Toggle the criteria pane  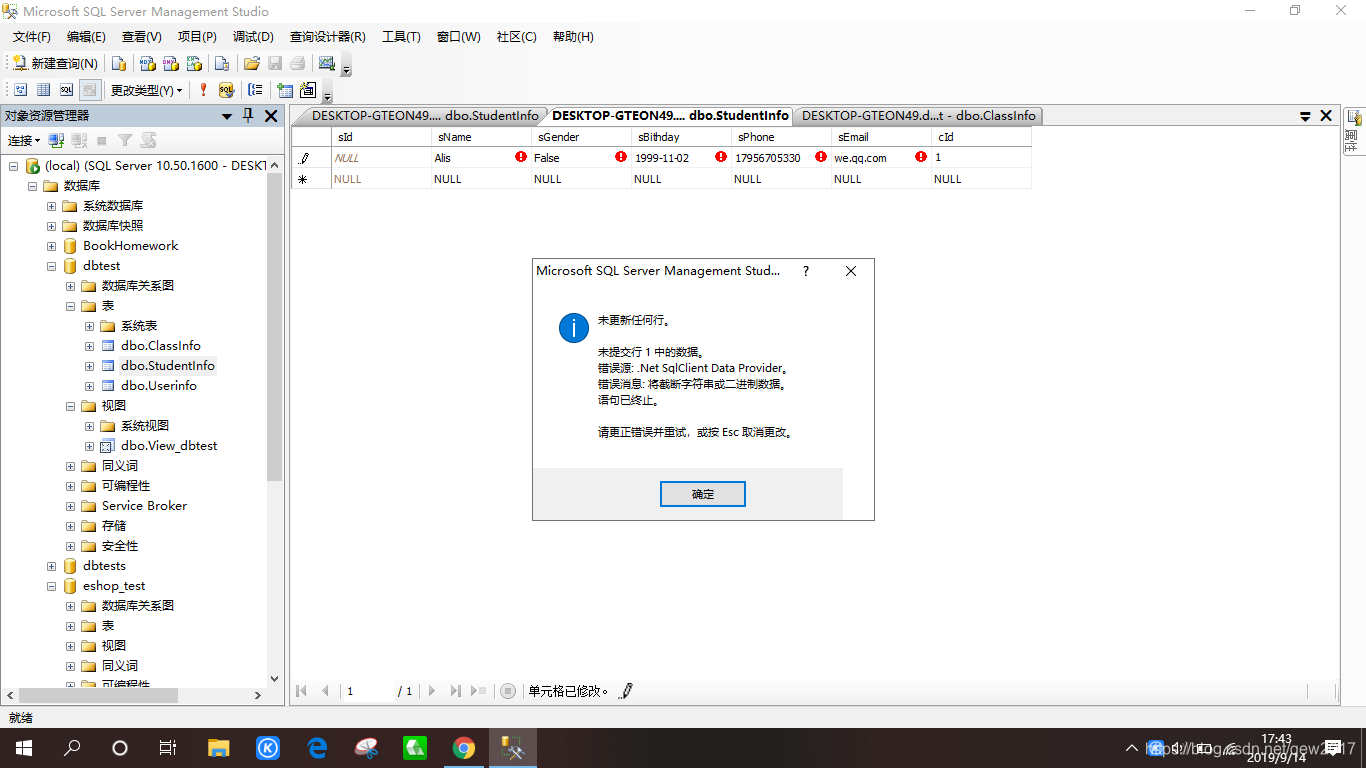pyautogui.click(x=43, y=90)
